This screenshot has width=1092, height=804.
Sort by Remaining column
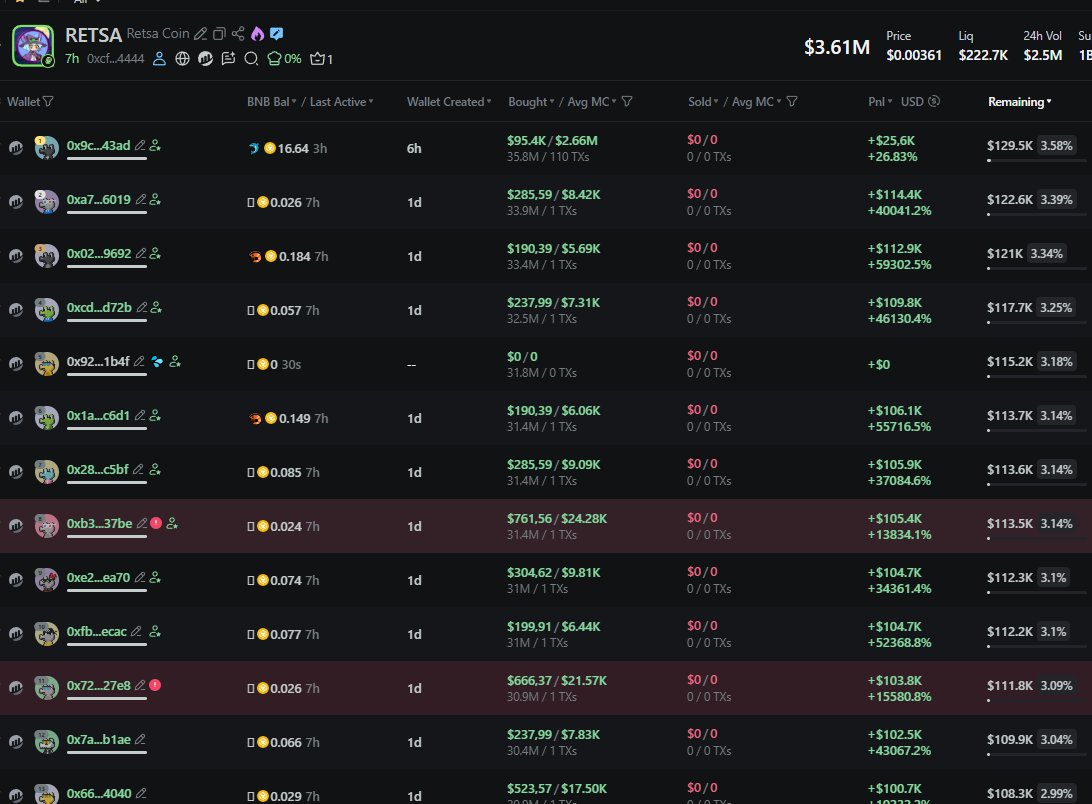(x=1020, y=102)
